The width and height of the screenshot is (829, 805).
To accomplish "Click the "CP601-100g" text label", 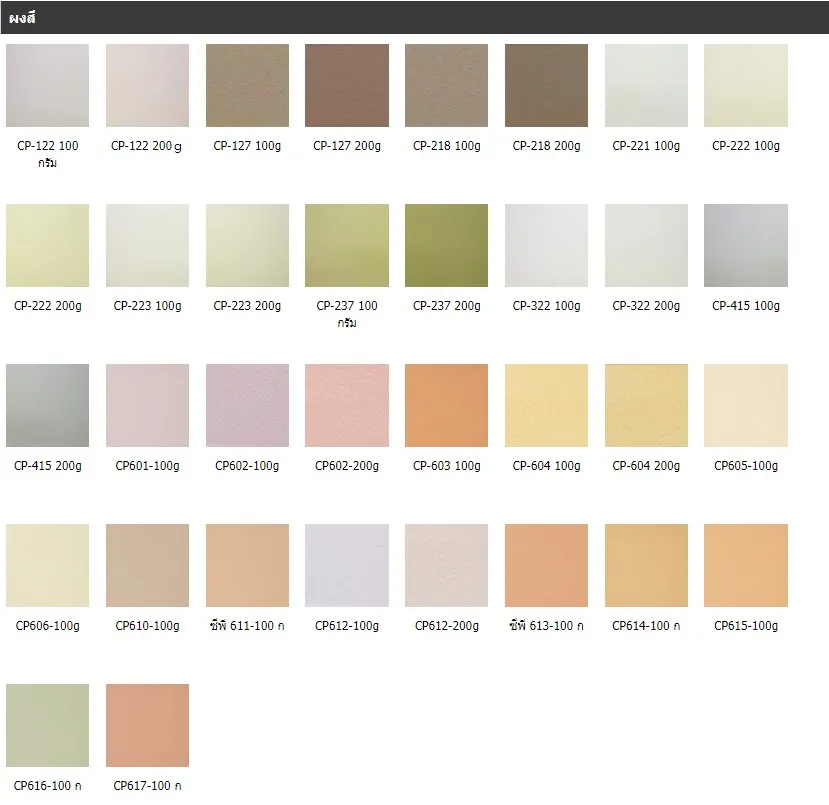I will 148,466.
